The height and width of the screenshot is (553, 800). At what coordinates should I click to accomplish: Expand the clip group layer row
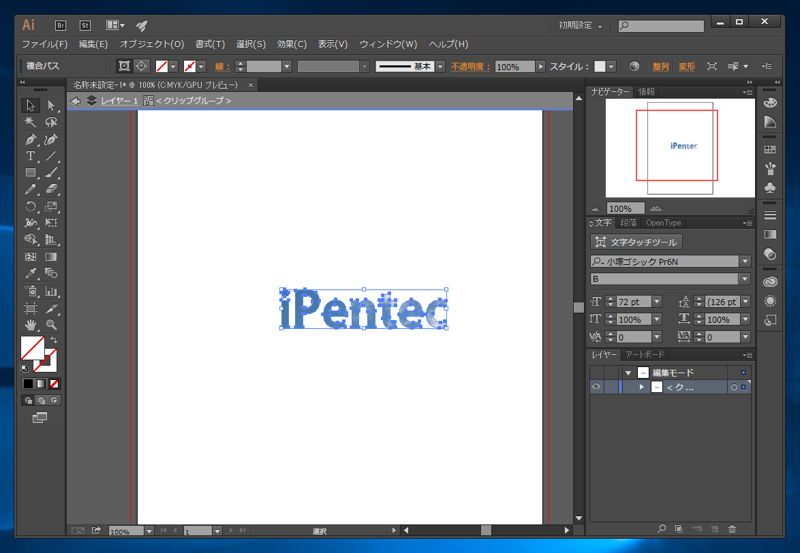coord(641,387)
